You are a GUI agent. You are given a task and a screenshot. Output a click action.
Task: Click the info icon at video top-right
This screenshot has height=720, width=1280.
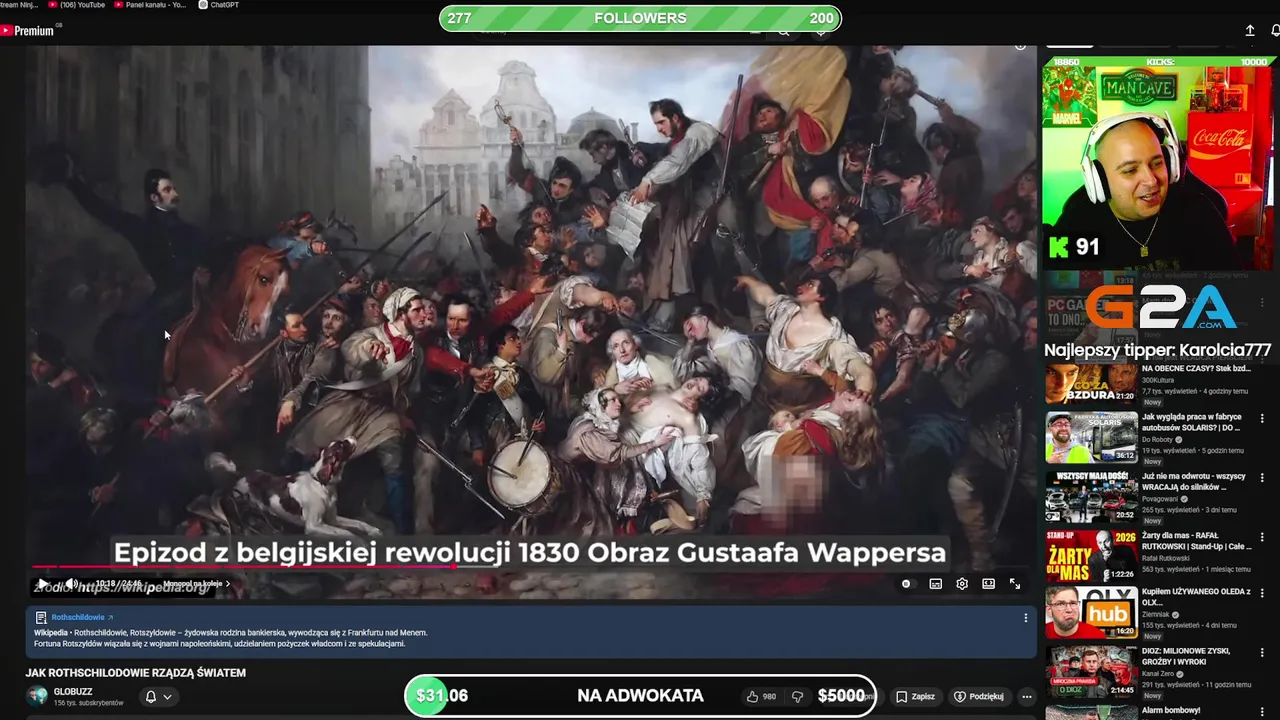click(1020, 45)
